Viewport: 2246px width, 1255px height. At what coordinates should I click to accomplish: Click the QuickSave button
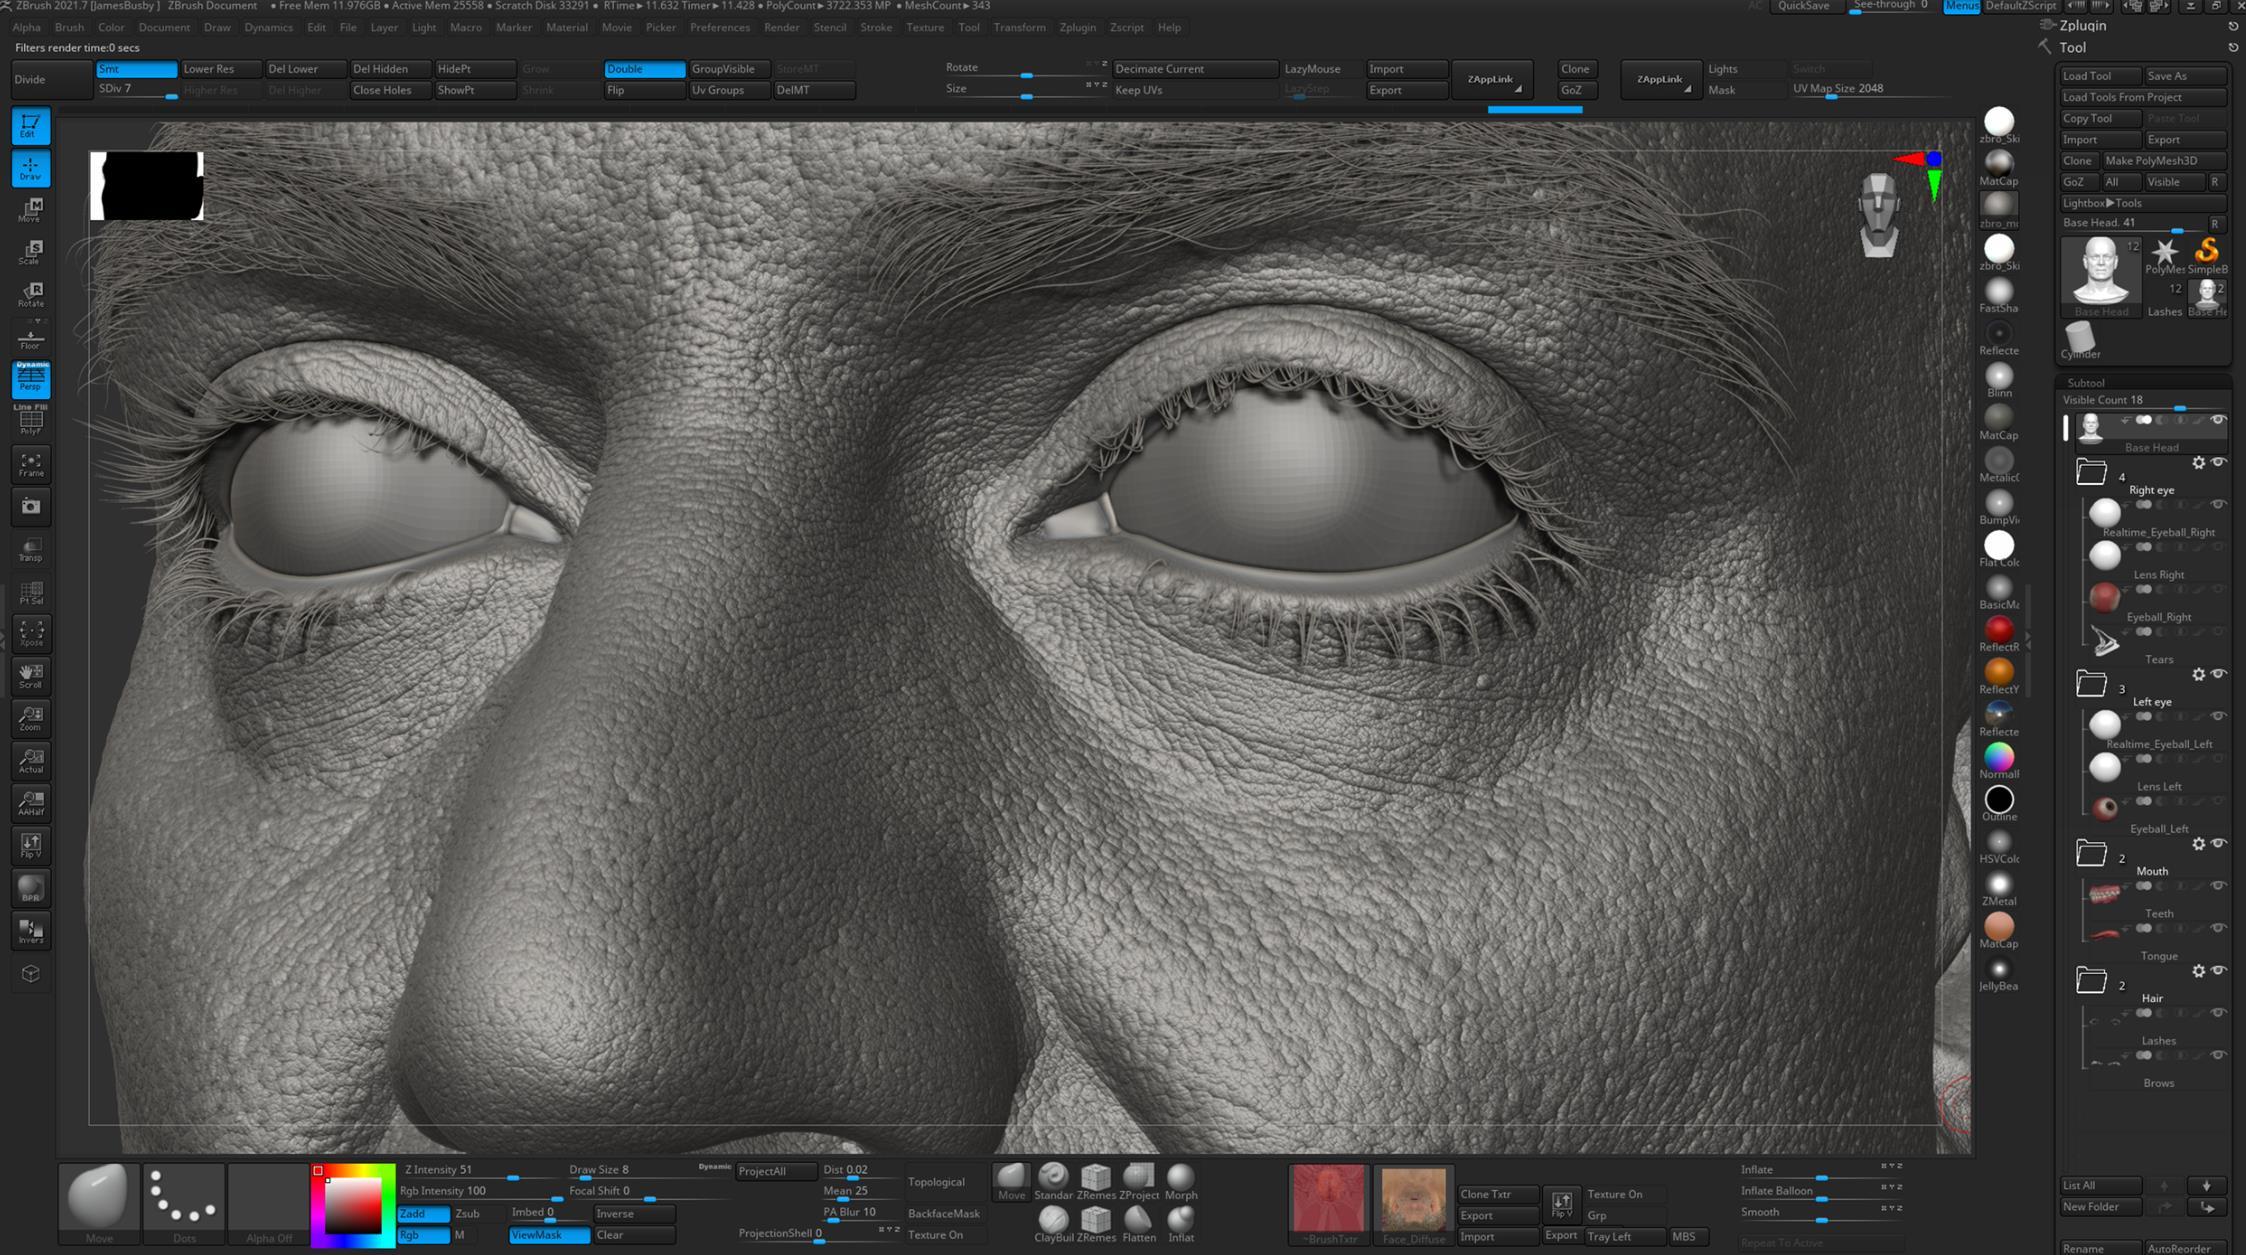click(x=1803, y=6)
